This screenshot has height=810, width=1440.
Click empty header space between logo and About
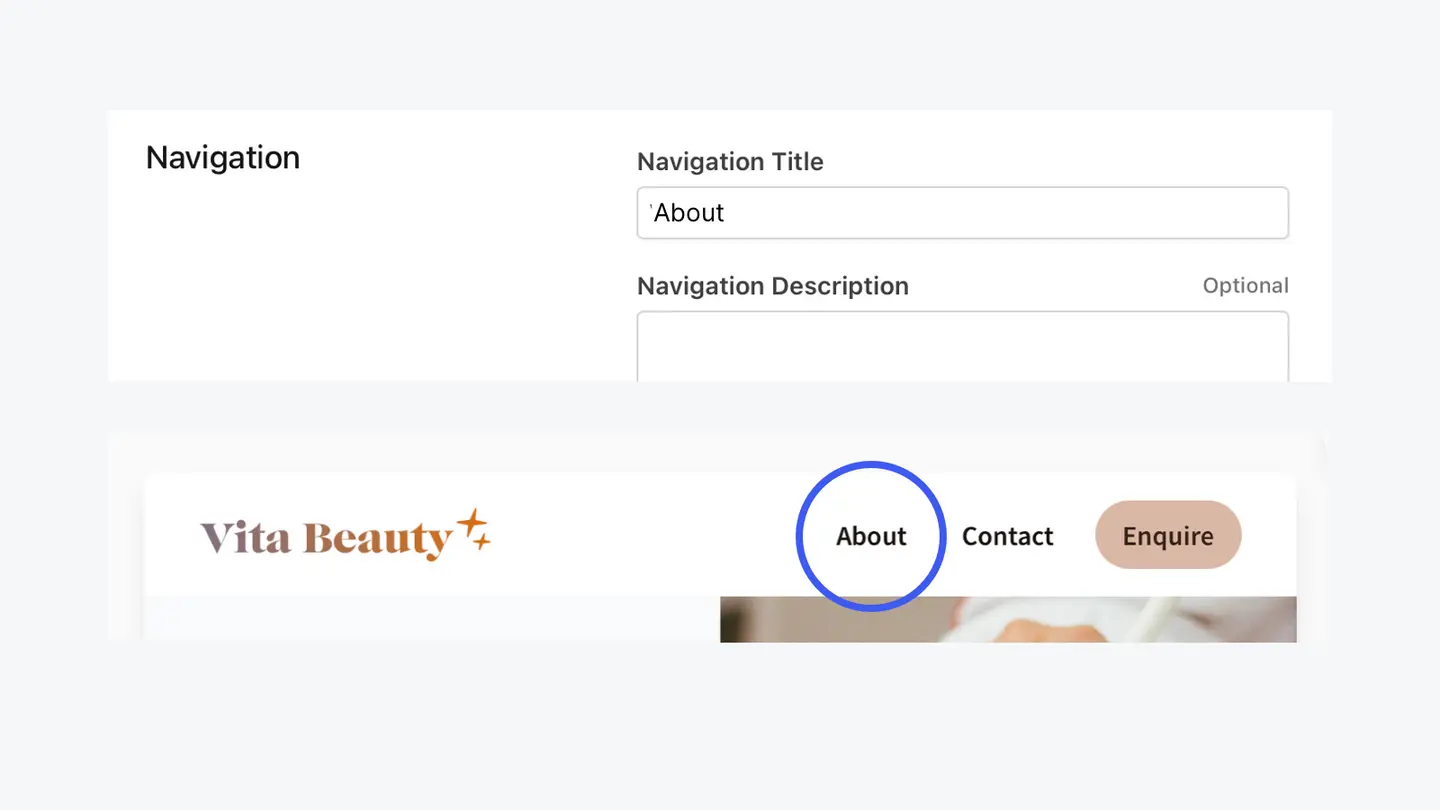click(x=640, y=537)
